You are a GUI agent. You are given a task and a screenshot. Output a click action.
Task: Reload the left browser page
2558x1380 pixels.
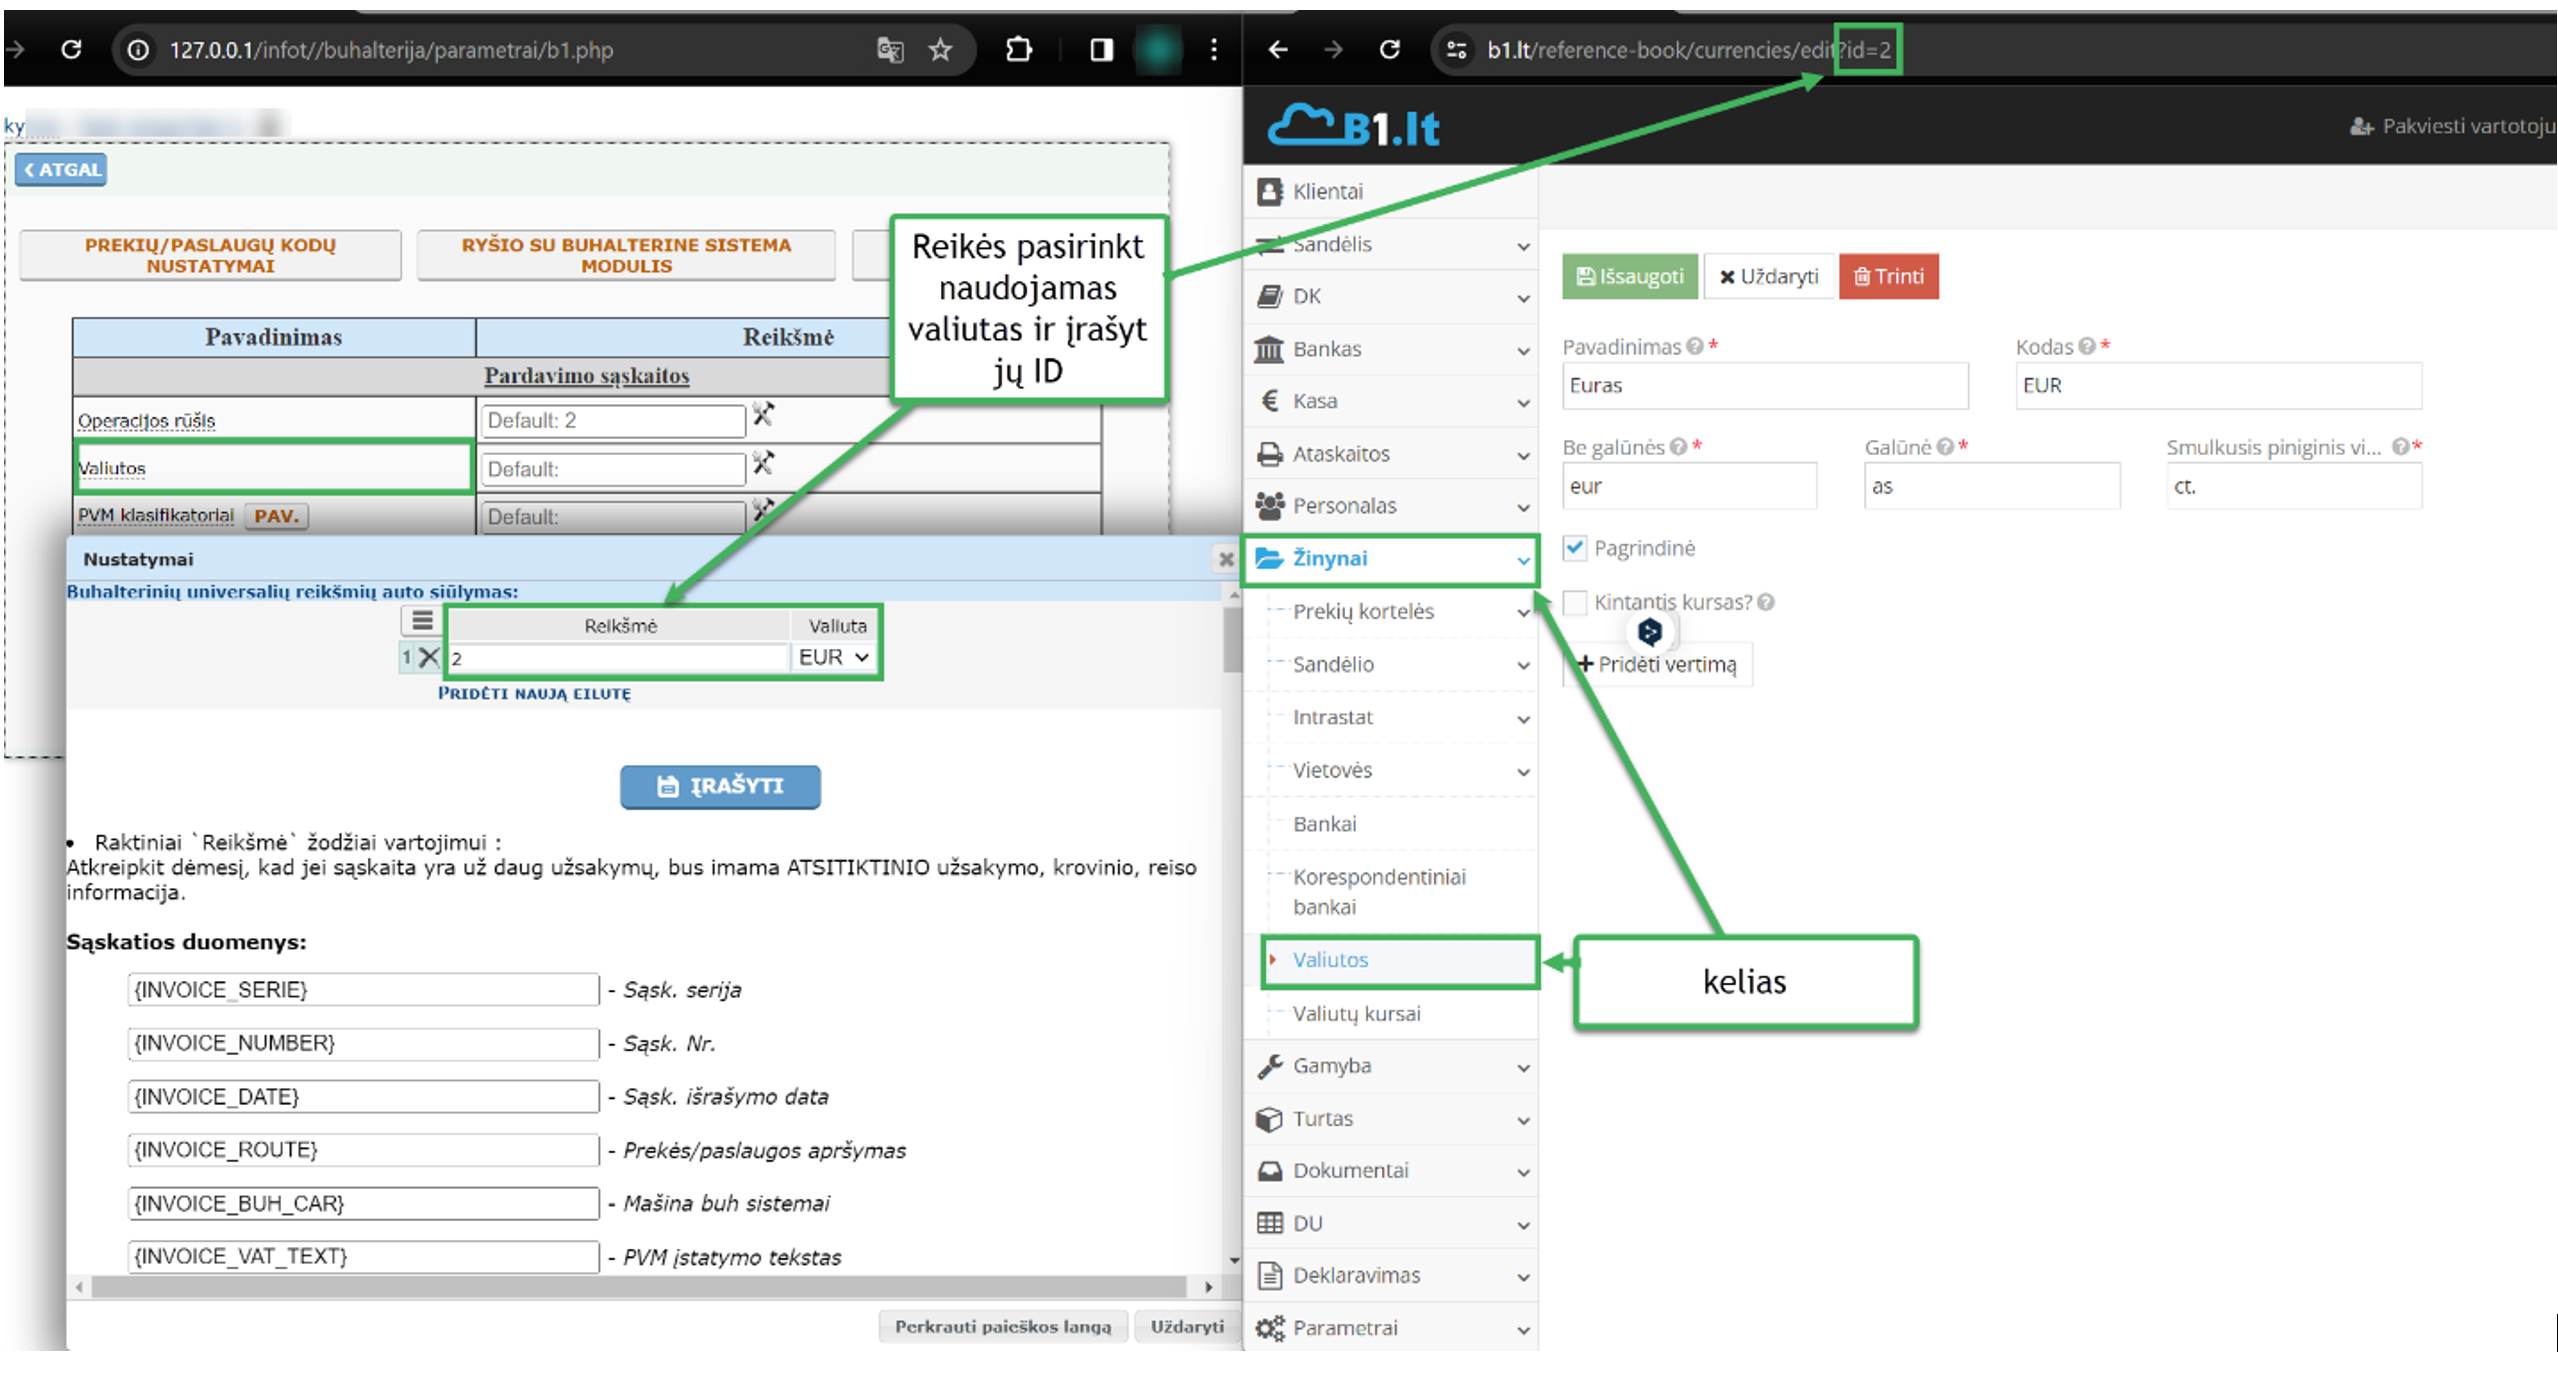tap(70, 49)
